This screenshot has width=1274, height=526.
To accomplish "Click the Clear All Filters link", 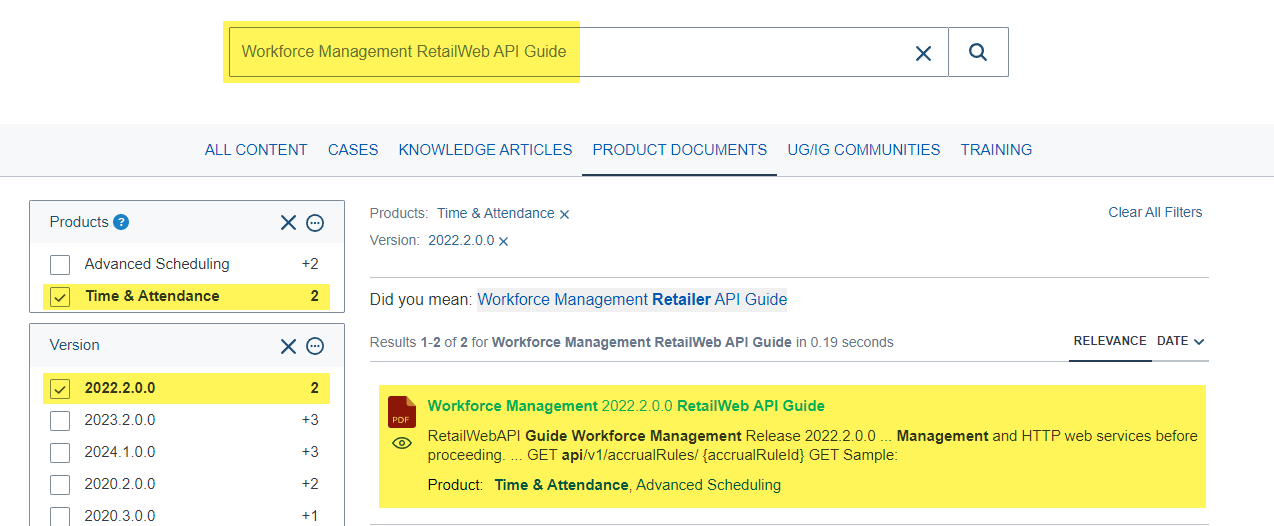I will [x=1155, y=212].
